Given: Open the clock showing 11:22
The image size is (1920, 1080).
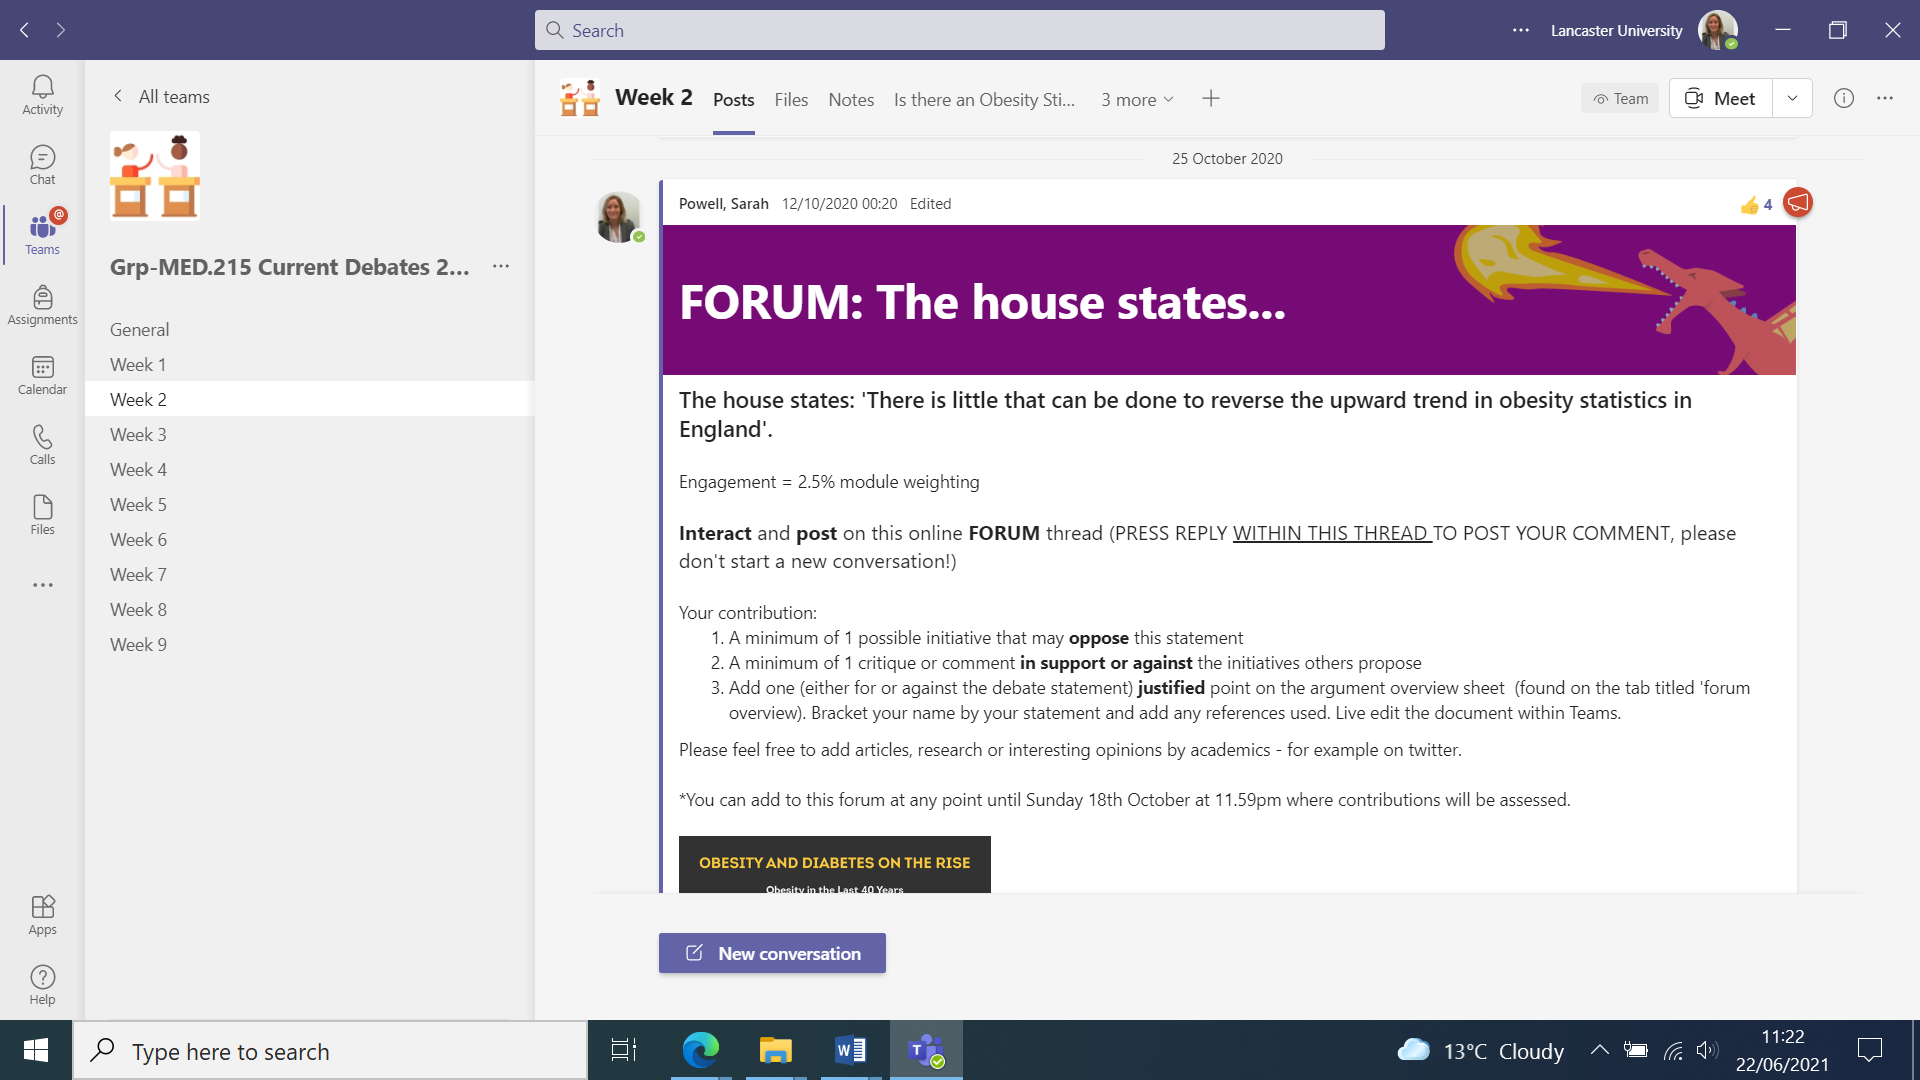Looking at the screenshot, I should tap(1781, 1050).
